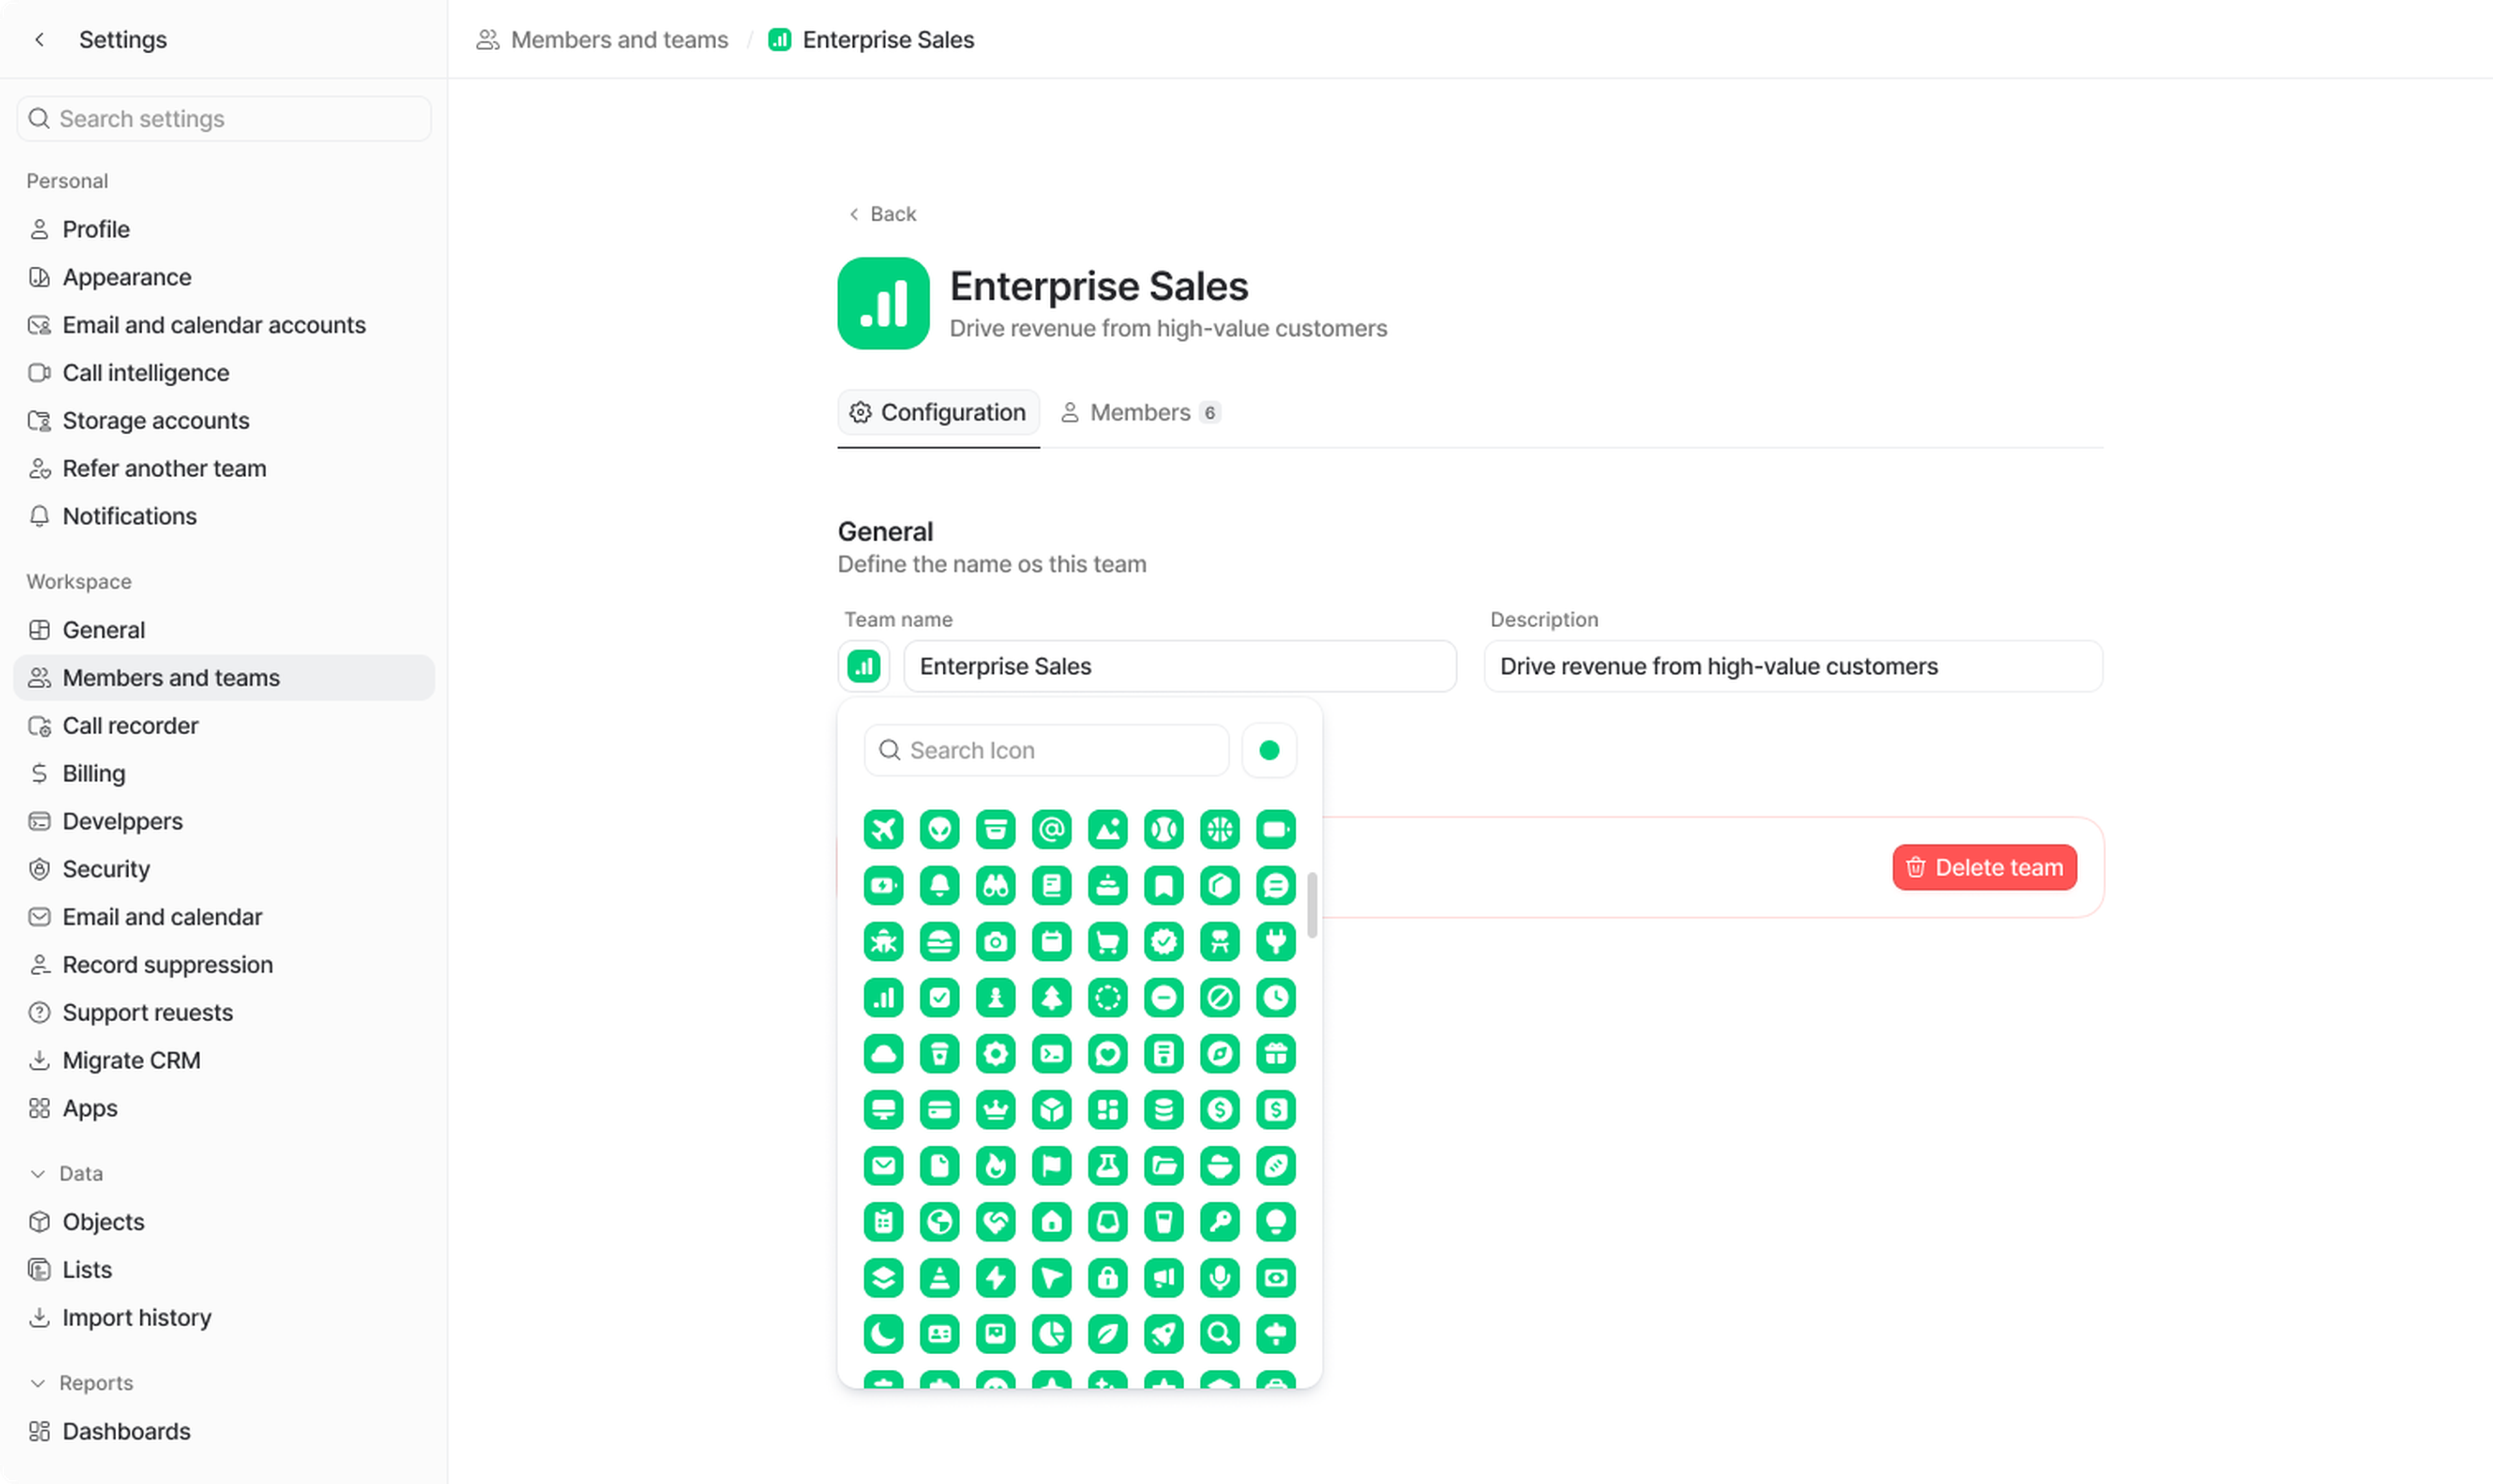Pick the lightbulb icon

(1275, 1221)
